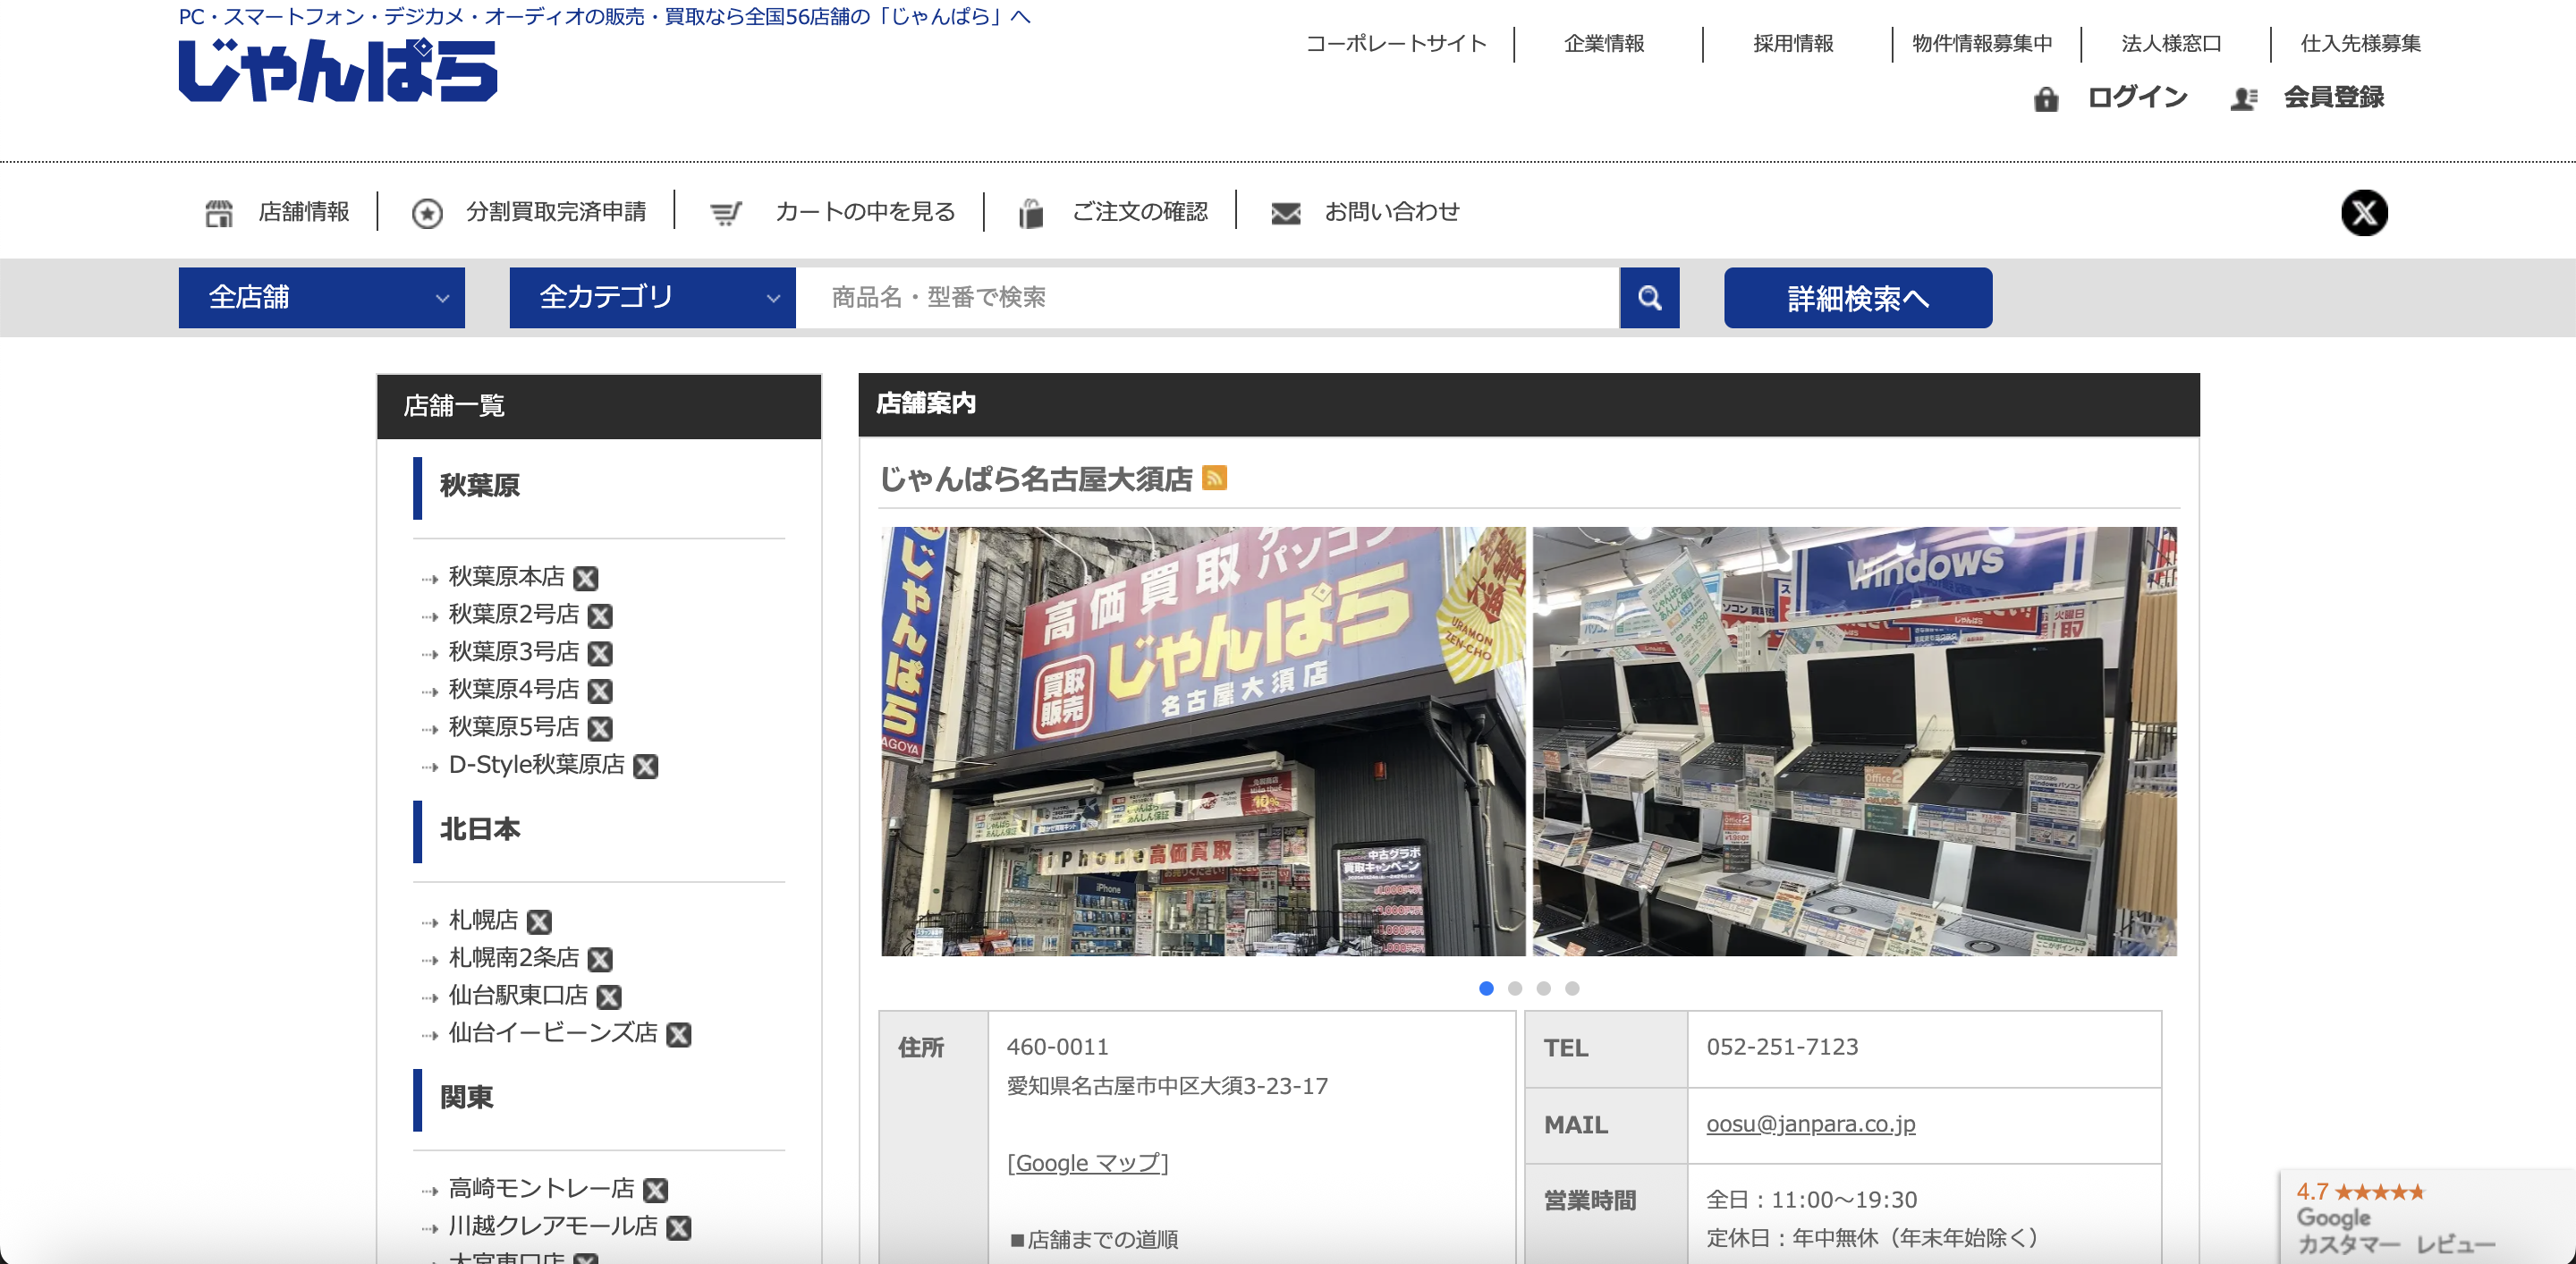Click the 会員登録 link

click(x=2333, y=97)
